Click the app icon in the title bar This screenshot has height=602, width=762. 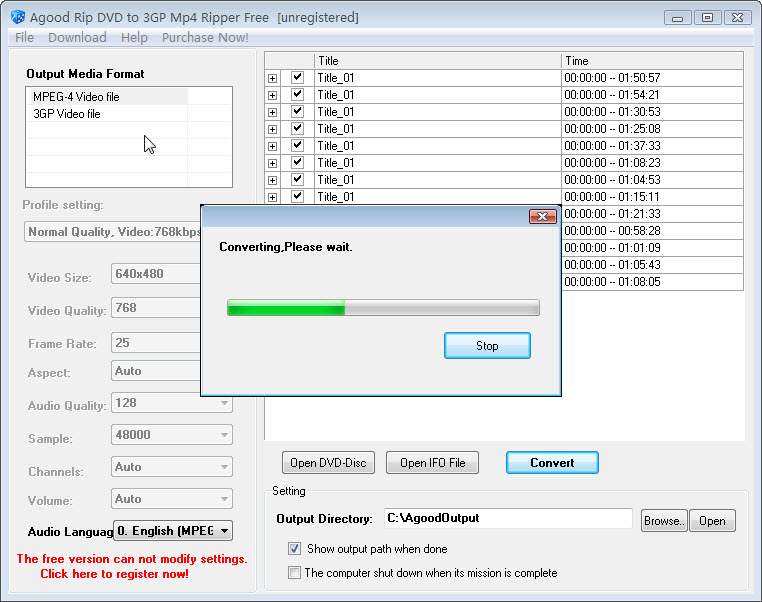tap(17, 17)
